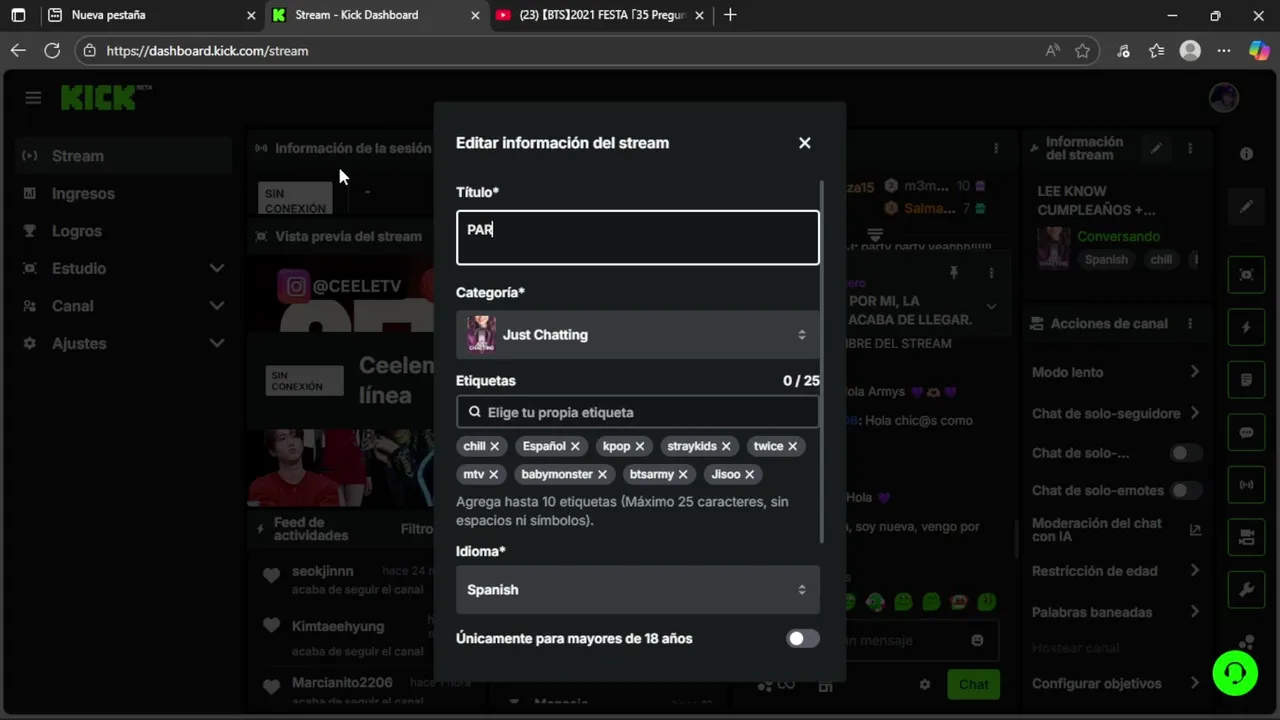Refresh the browser page
1280x720 pixels.
52,50
